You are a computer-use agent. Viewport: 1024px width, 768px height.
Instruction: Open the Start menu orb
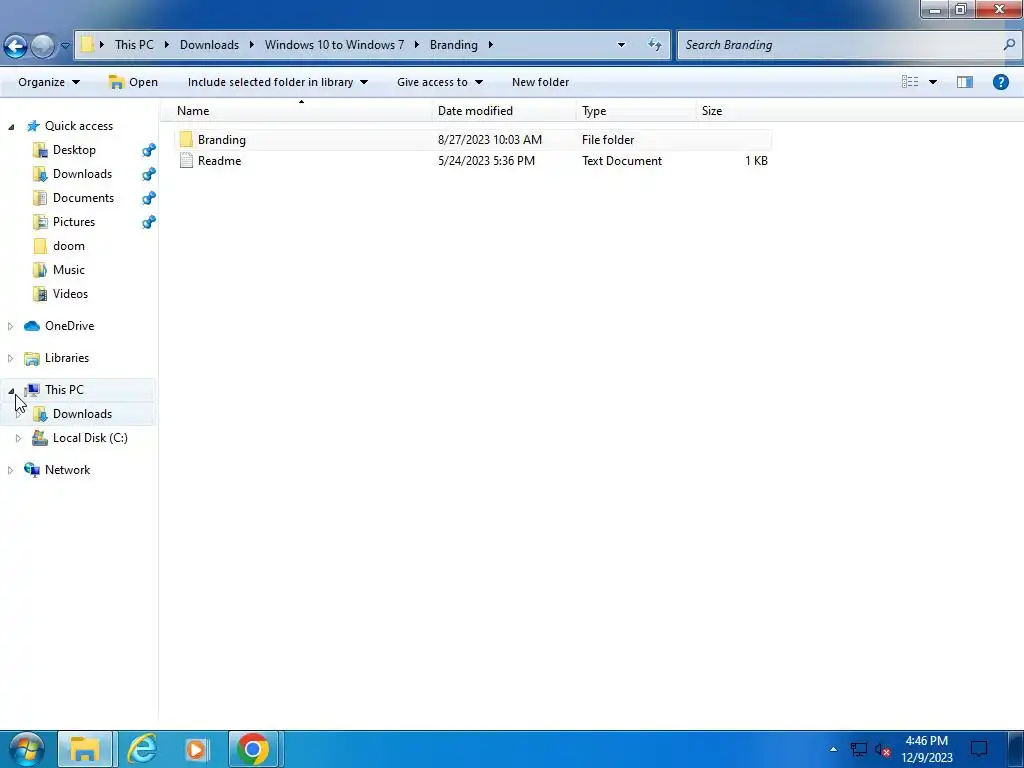(x=26, y=749)
